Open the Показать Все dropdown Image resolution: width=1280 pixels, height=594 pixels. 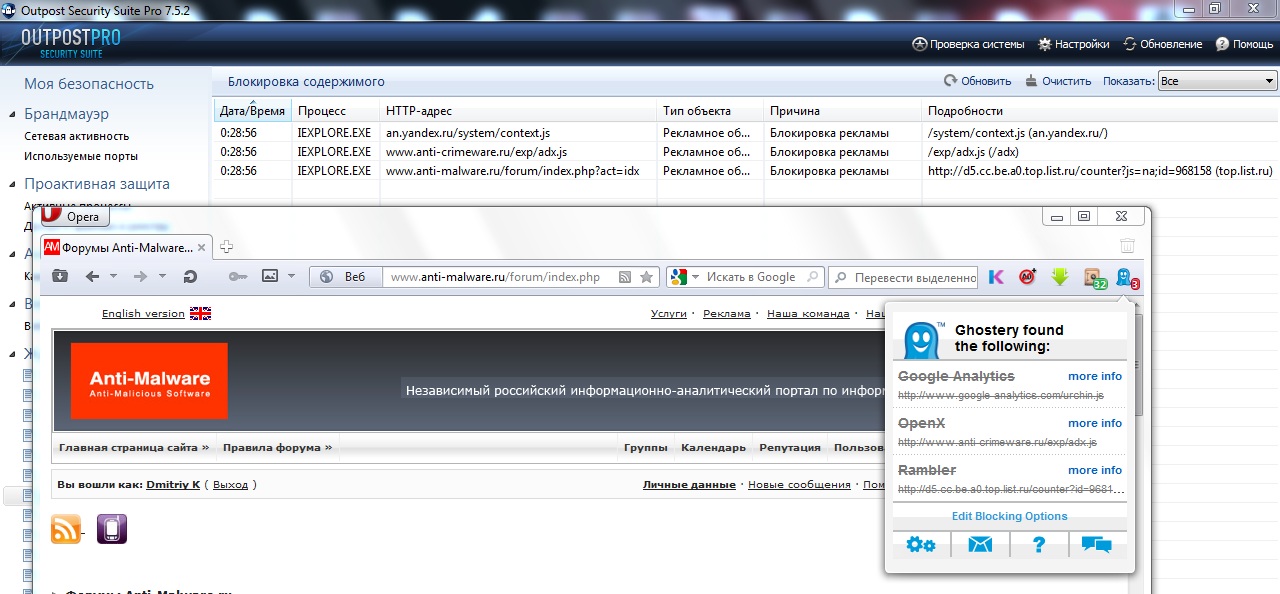1217,81
